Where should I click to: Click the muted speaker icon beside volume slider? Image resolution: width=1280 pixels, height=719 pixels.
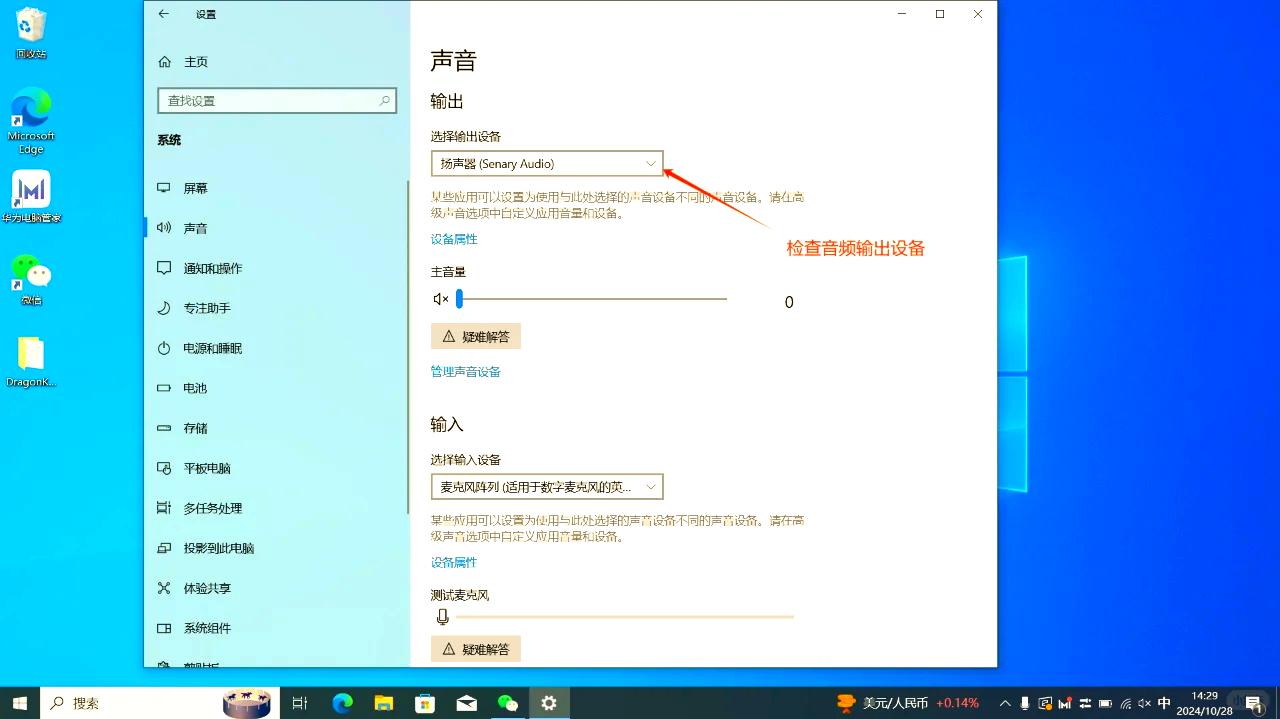pos(440,299)
